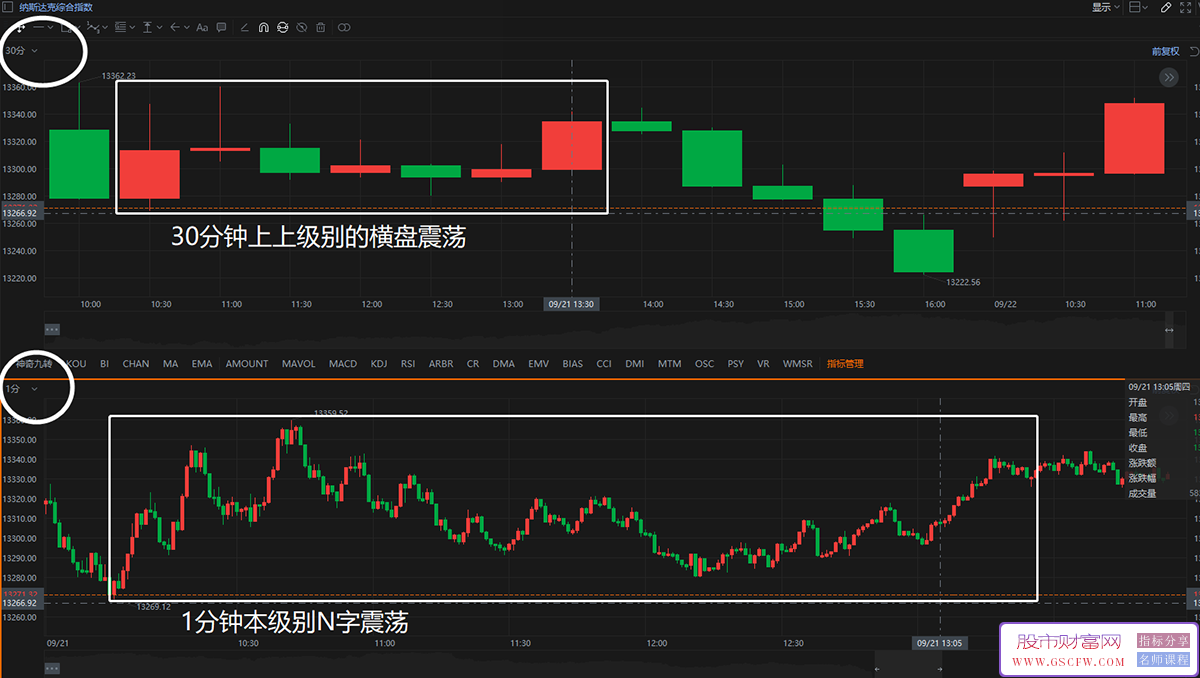Toggle the EMA indicator
Image resolution: width=1200 pixels, height=678 pixels.
(x=202, y=364)
